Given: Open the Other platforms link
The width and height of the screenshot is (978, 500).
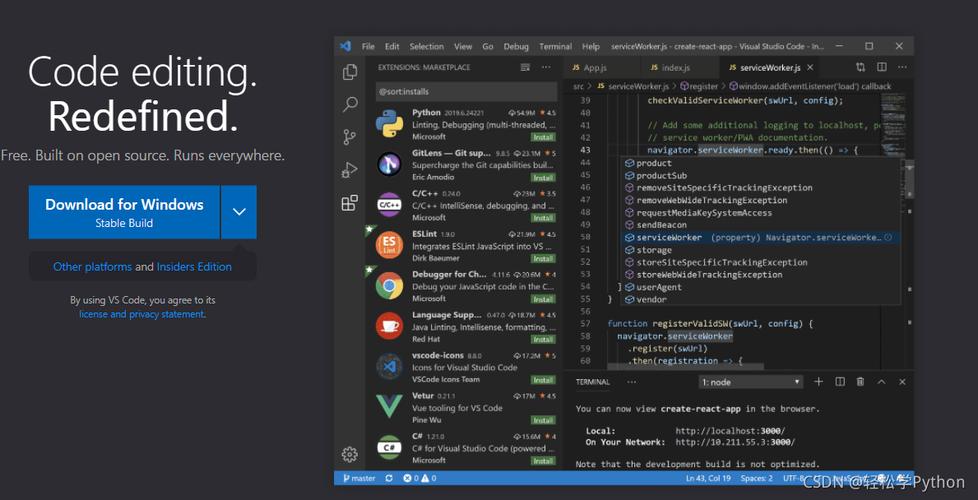Looking at the screenshot, I should click(92, 267).
